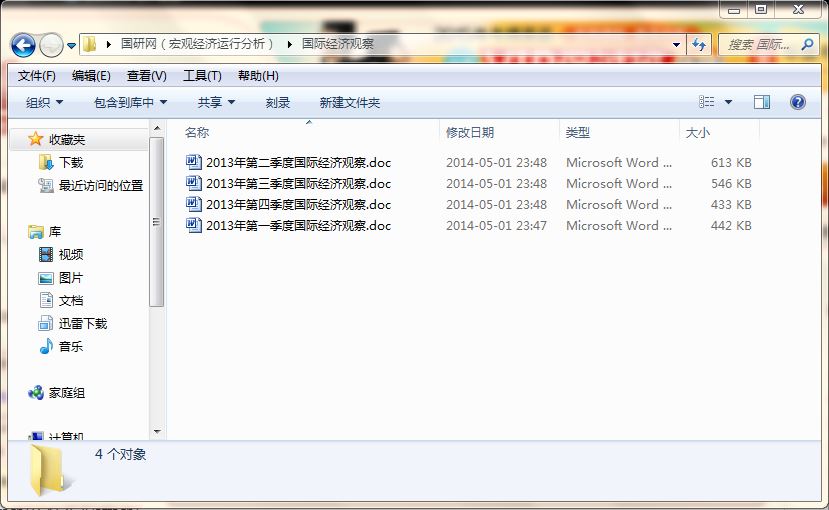
Task: Open 文档 library
Action: pyautogui.click(x=71, y=301)
